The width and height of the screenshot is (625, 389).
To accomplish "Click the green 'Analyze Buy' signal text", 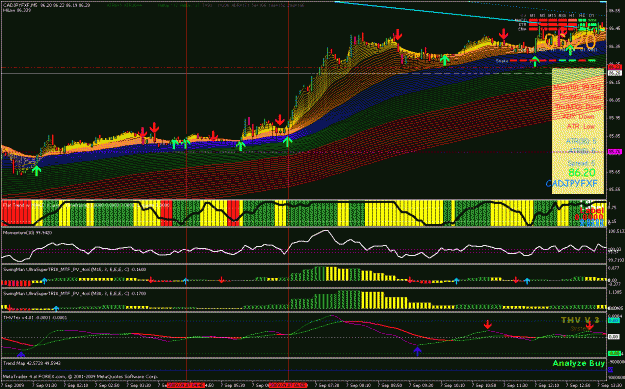I will (x=579, y=363).
